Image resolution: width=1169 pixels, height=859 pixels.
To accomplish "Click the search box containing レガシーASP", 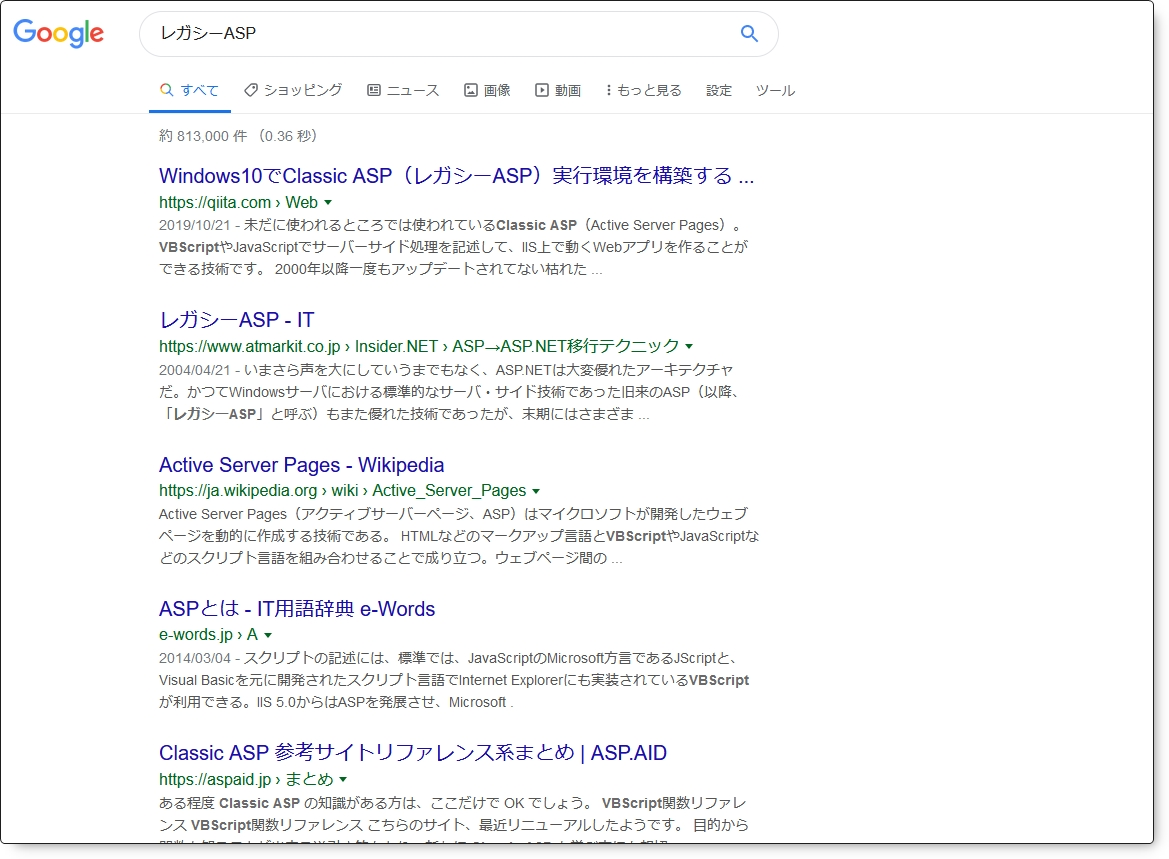I will (459, 34).
